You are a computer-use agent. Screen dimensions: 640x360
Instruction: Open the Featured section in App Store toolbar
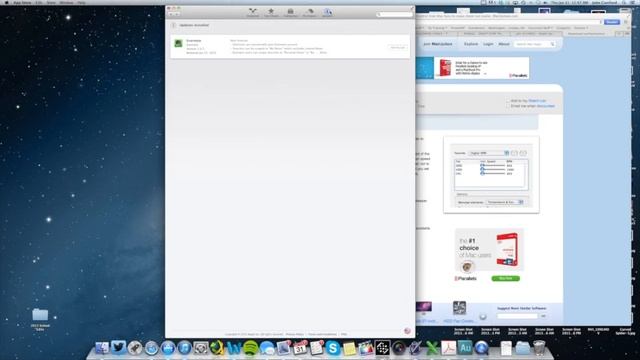coord(253,13)
